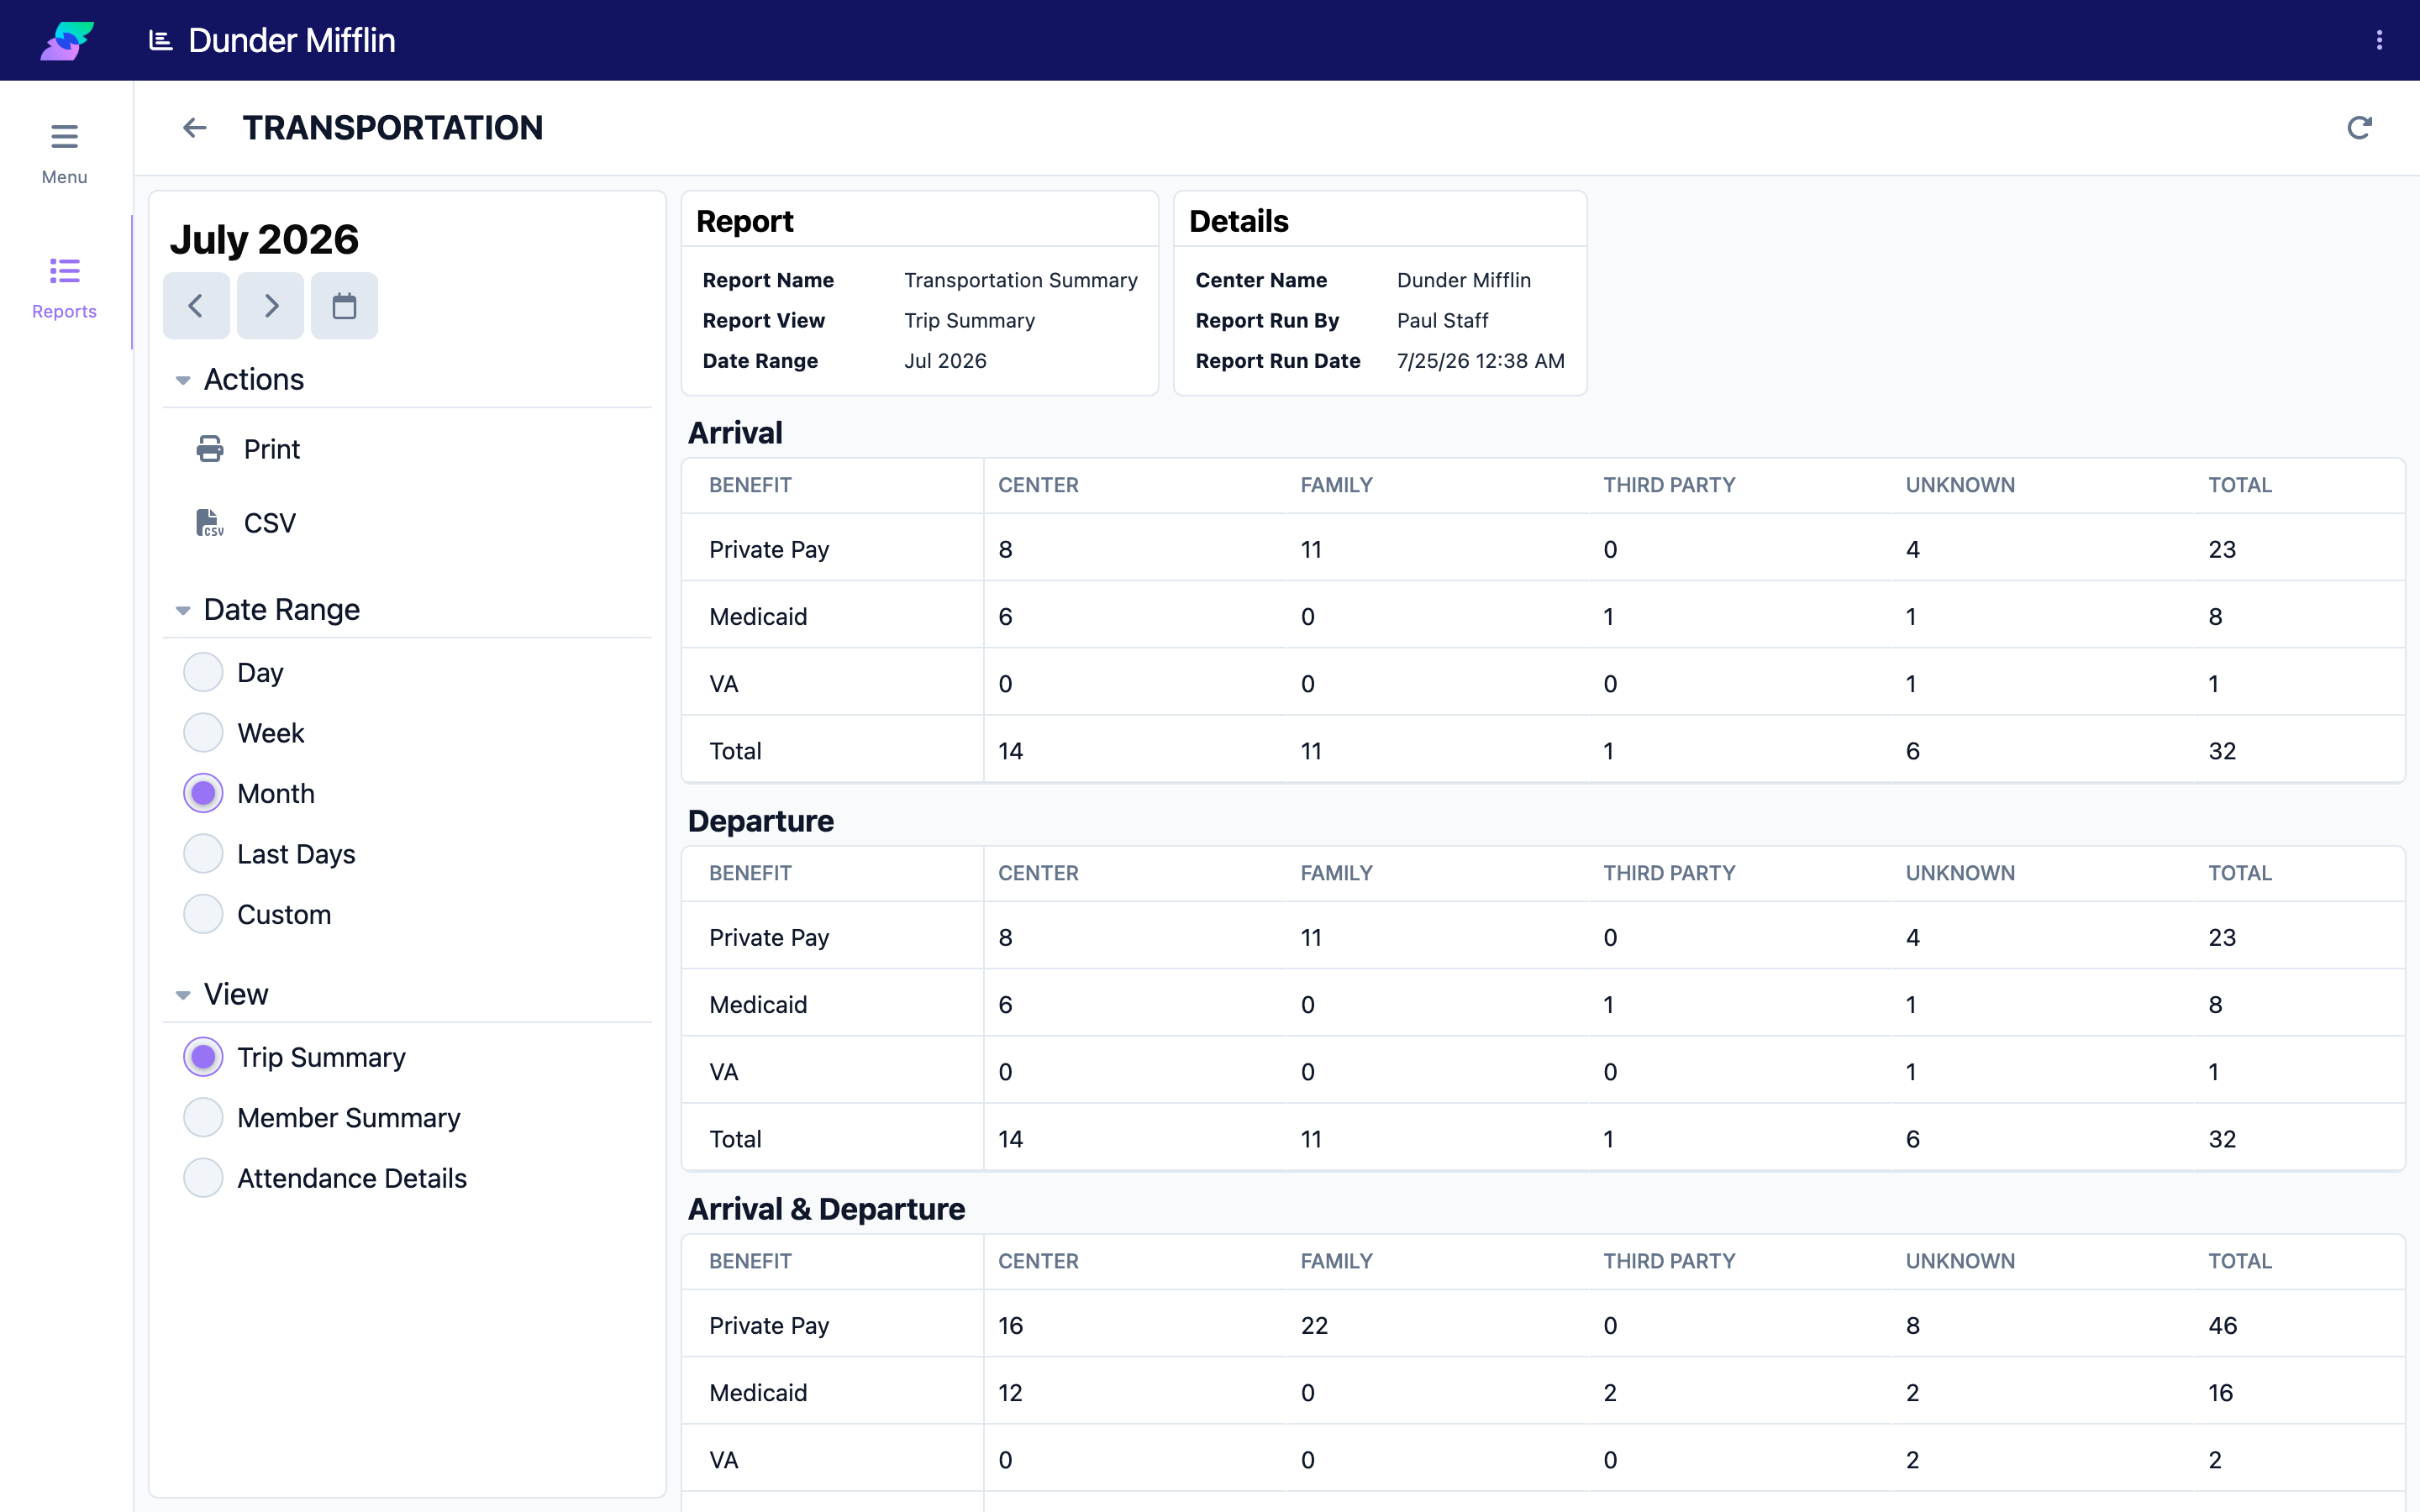Screen dimensions: 2420x1512
Task: Click the printer icon
Action: [210, 449]
